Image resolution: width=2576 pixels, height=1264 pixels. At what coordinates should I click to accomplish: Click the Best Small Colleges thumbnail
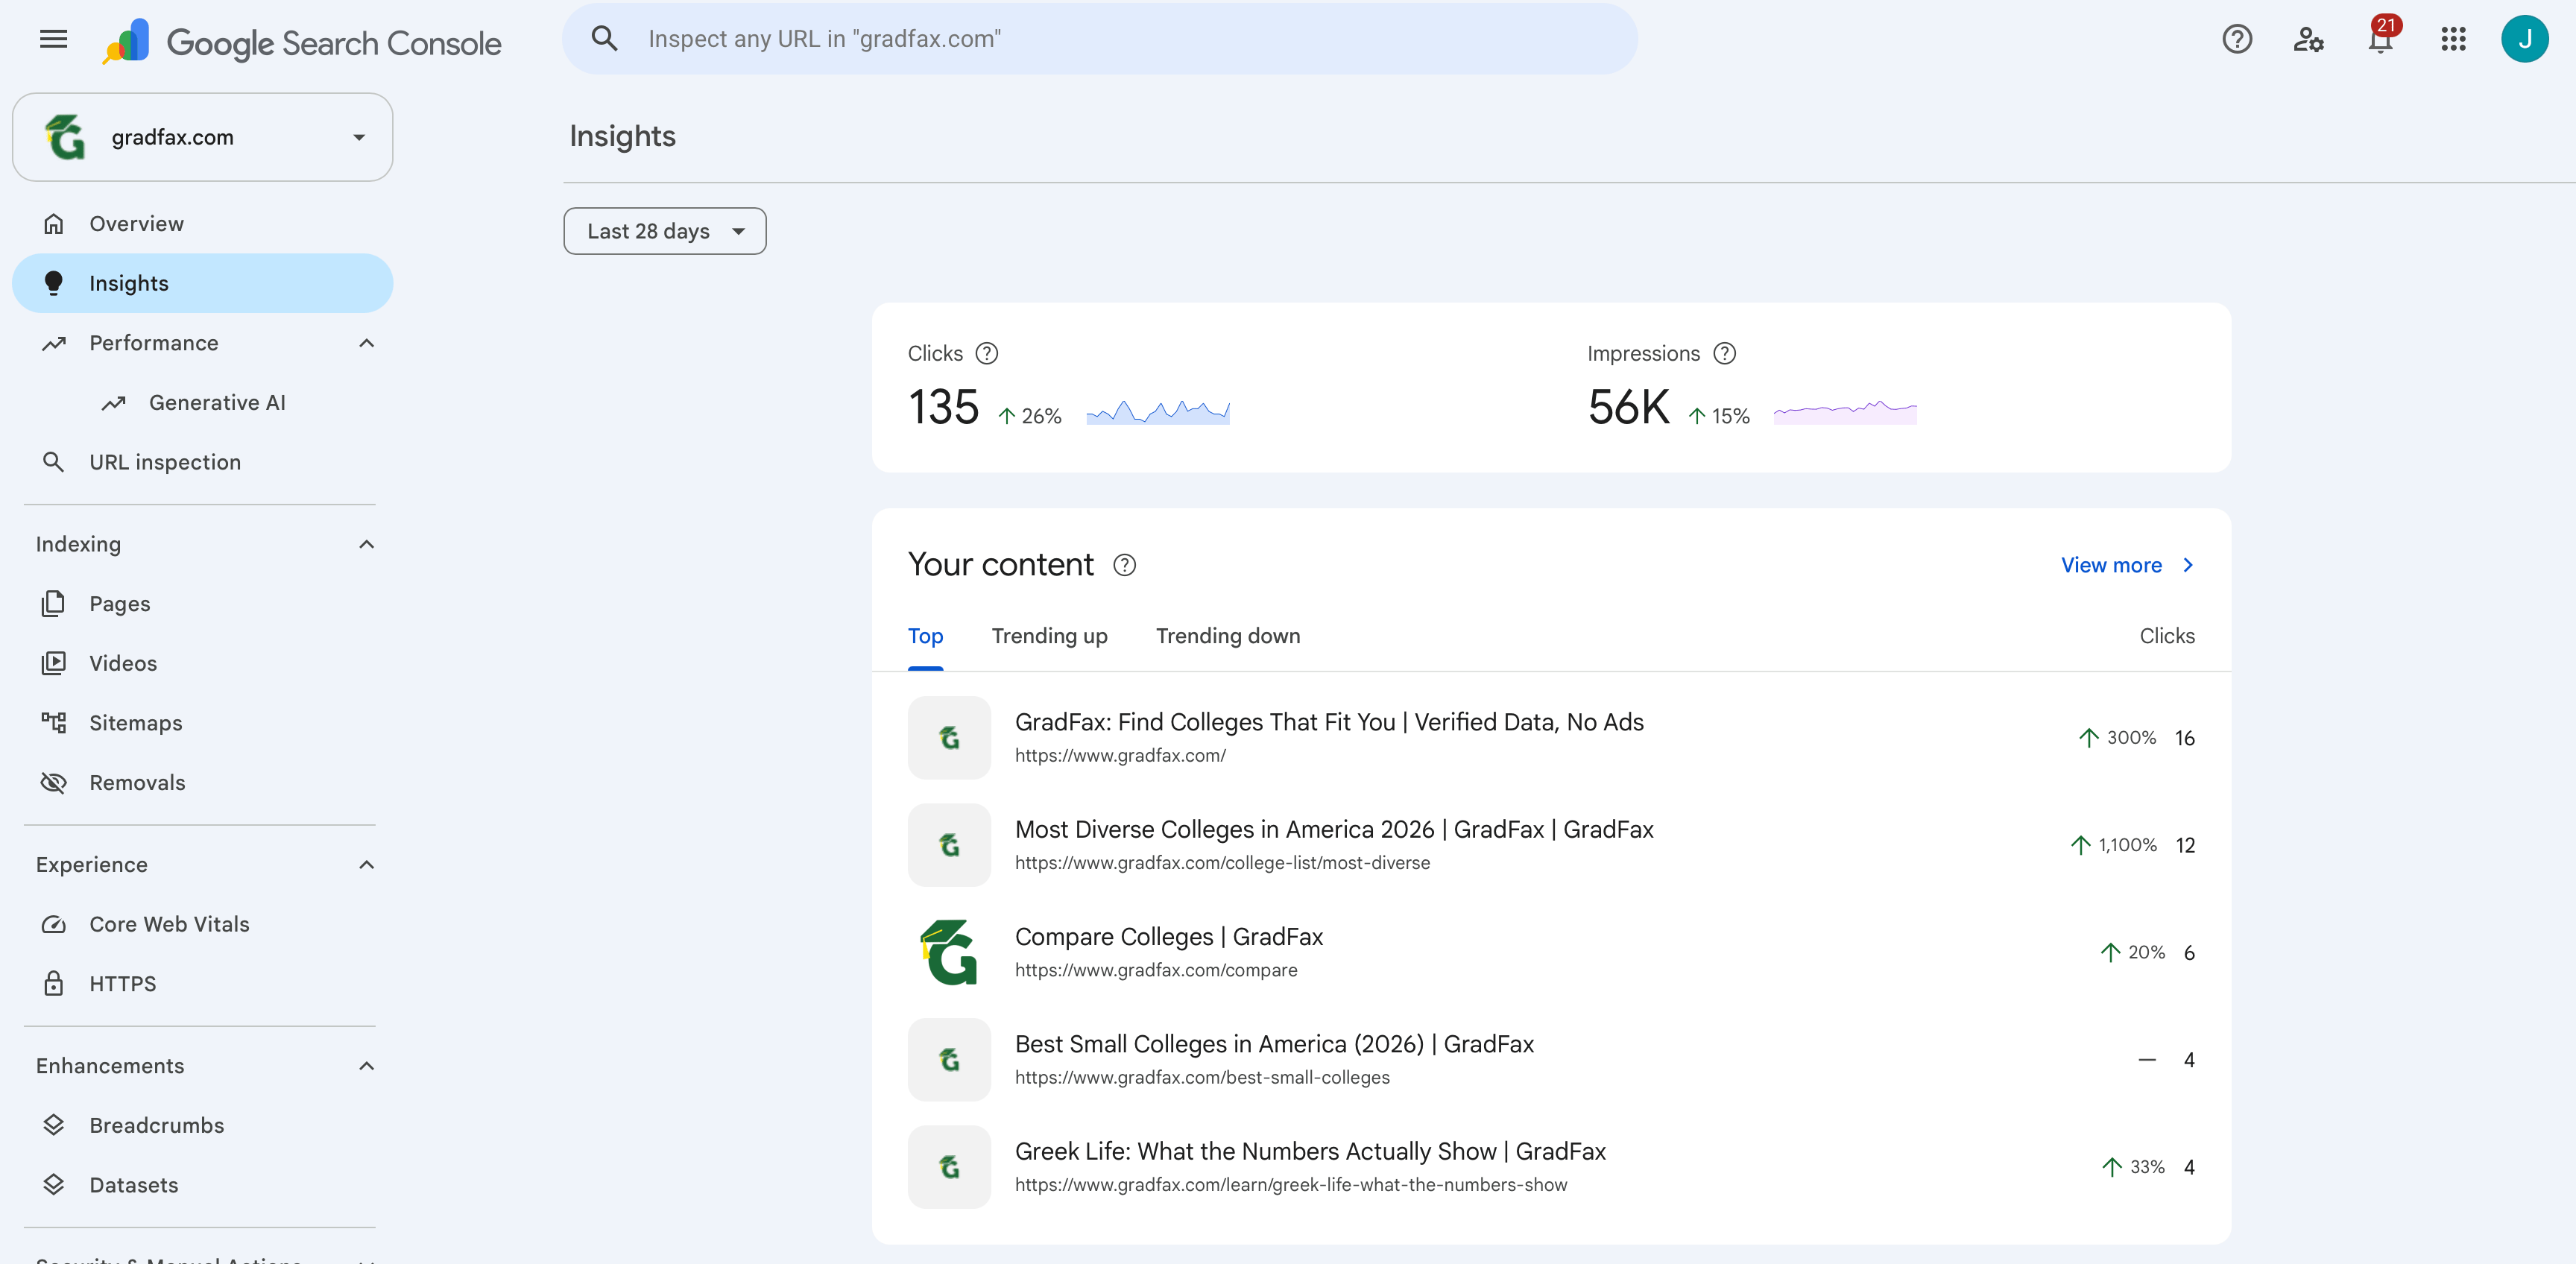949,1060
